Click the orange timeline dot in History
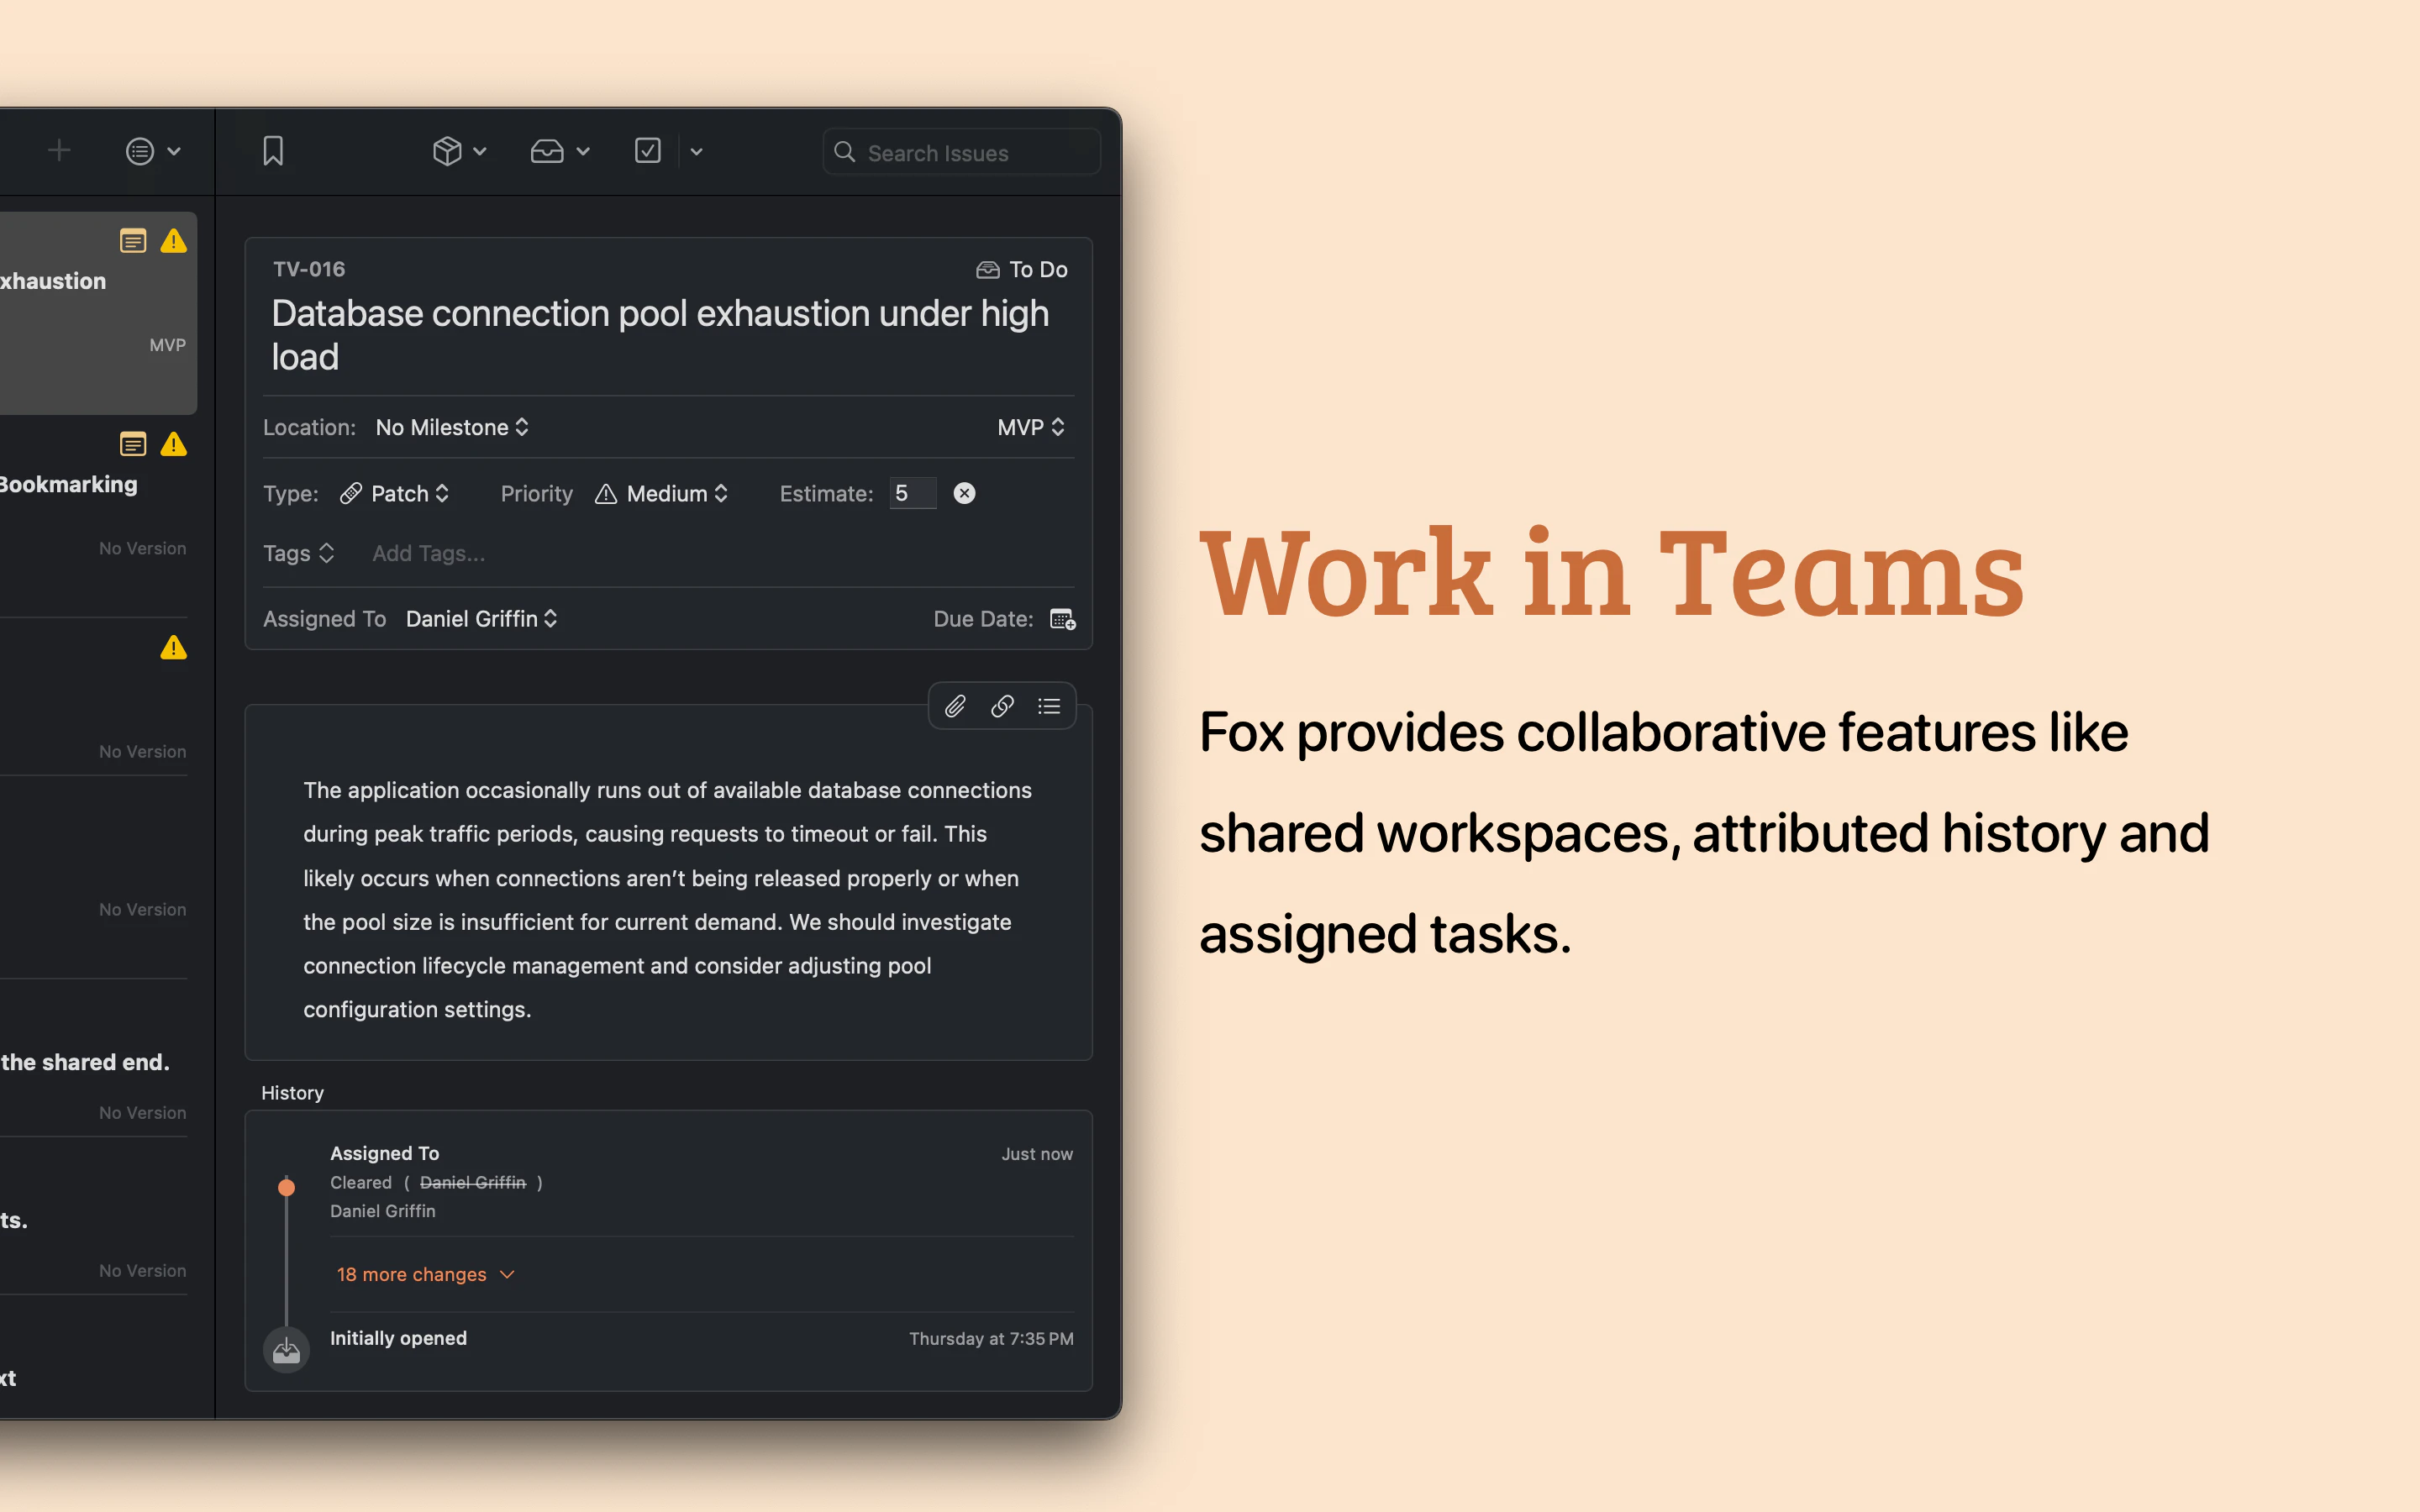The height and width of the screenshot is (1512, 2420). 286,1187
